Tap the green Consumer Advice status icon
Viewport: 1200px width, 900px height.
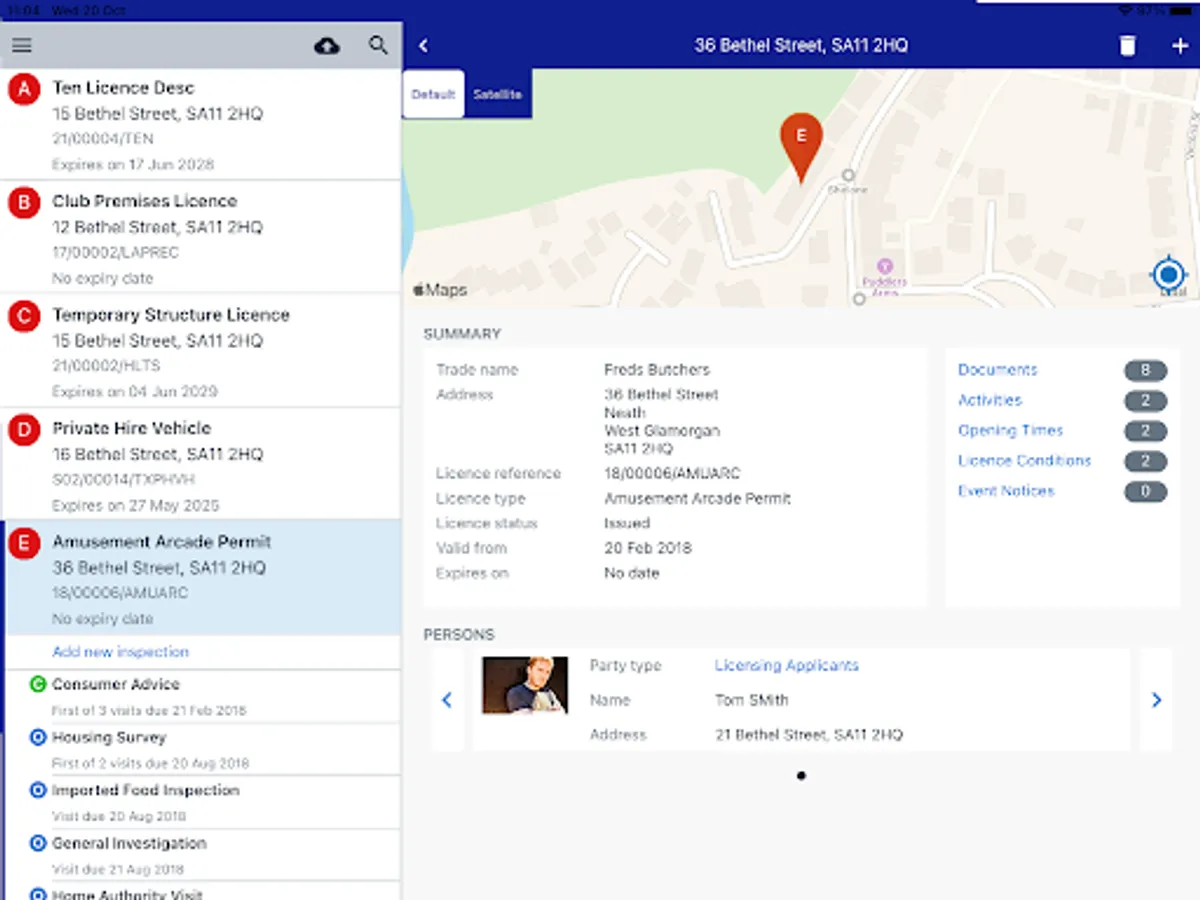click(38, 685)
